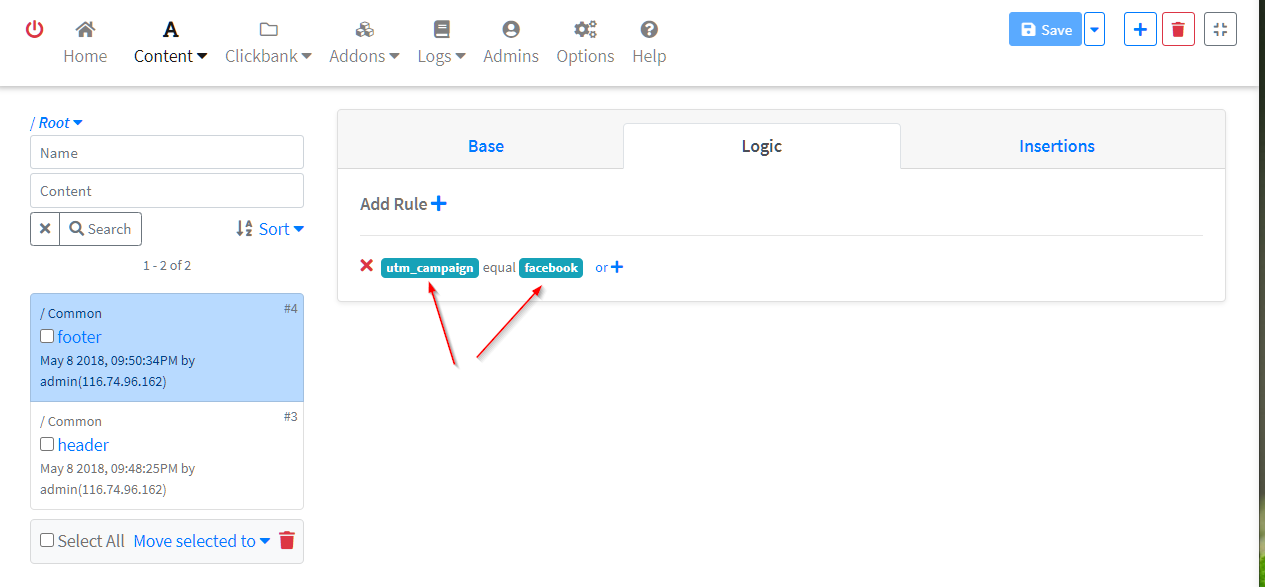This screenshot has height=587, width=1265.
Task: Click the Save button
Action: click(x=1045, y=30)
